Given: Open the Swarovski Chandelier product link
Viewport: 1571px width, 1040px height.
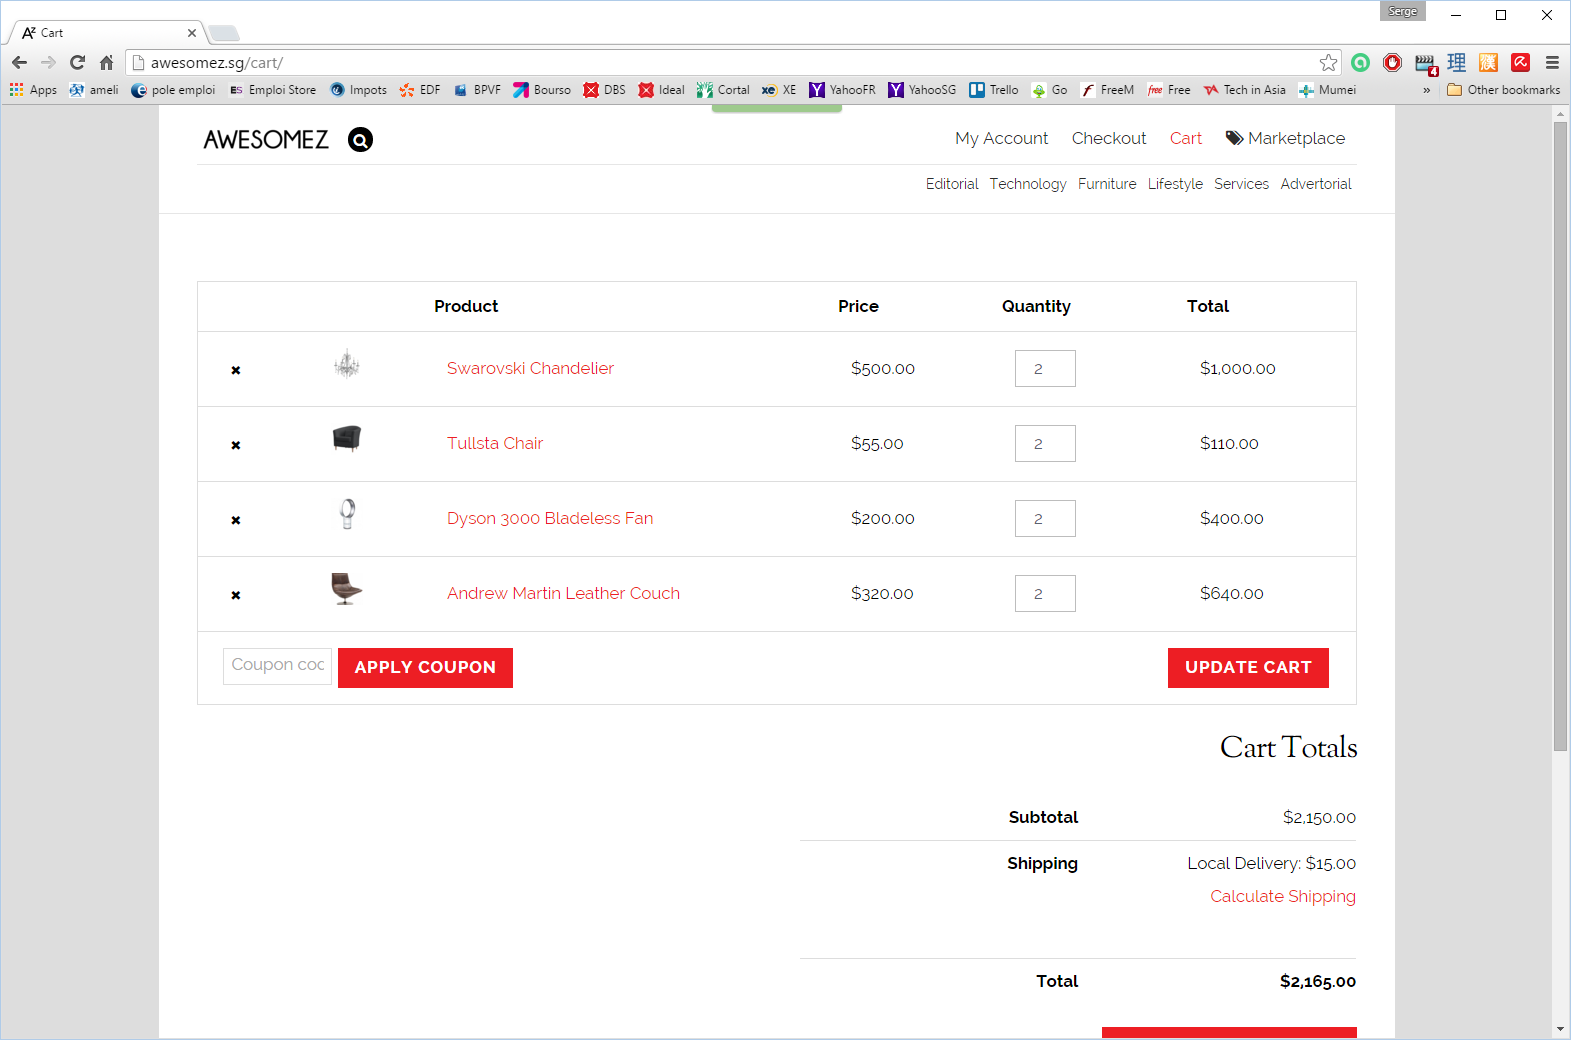Looking at the screenshot, I should (x=530, y=368).
